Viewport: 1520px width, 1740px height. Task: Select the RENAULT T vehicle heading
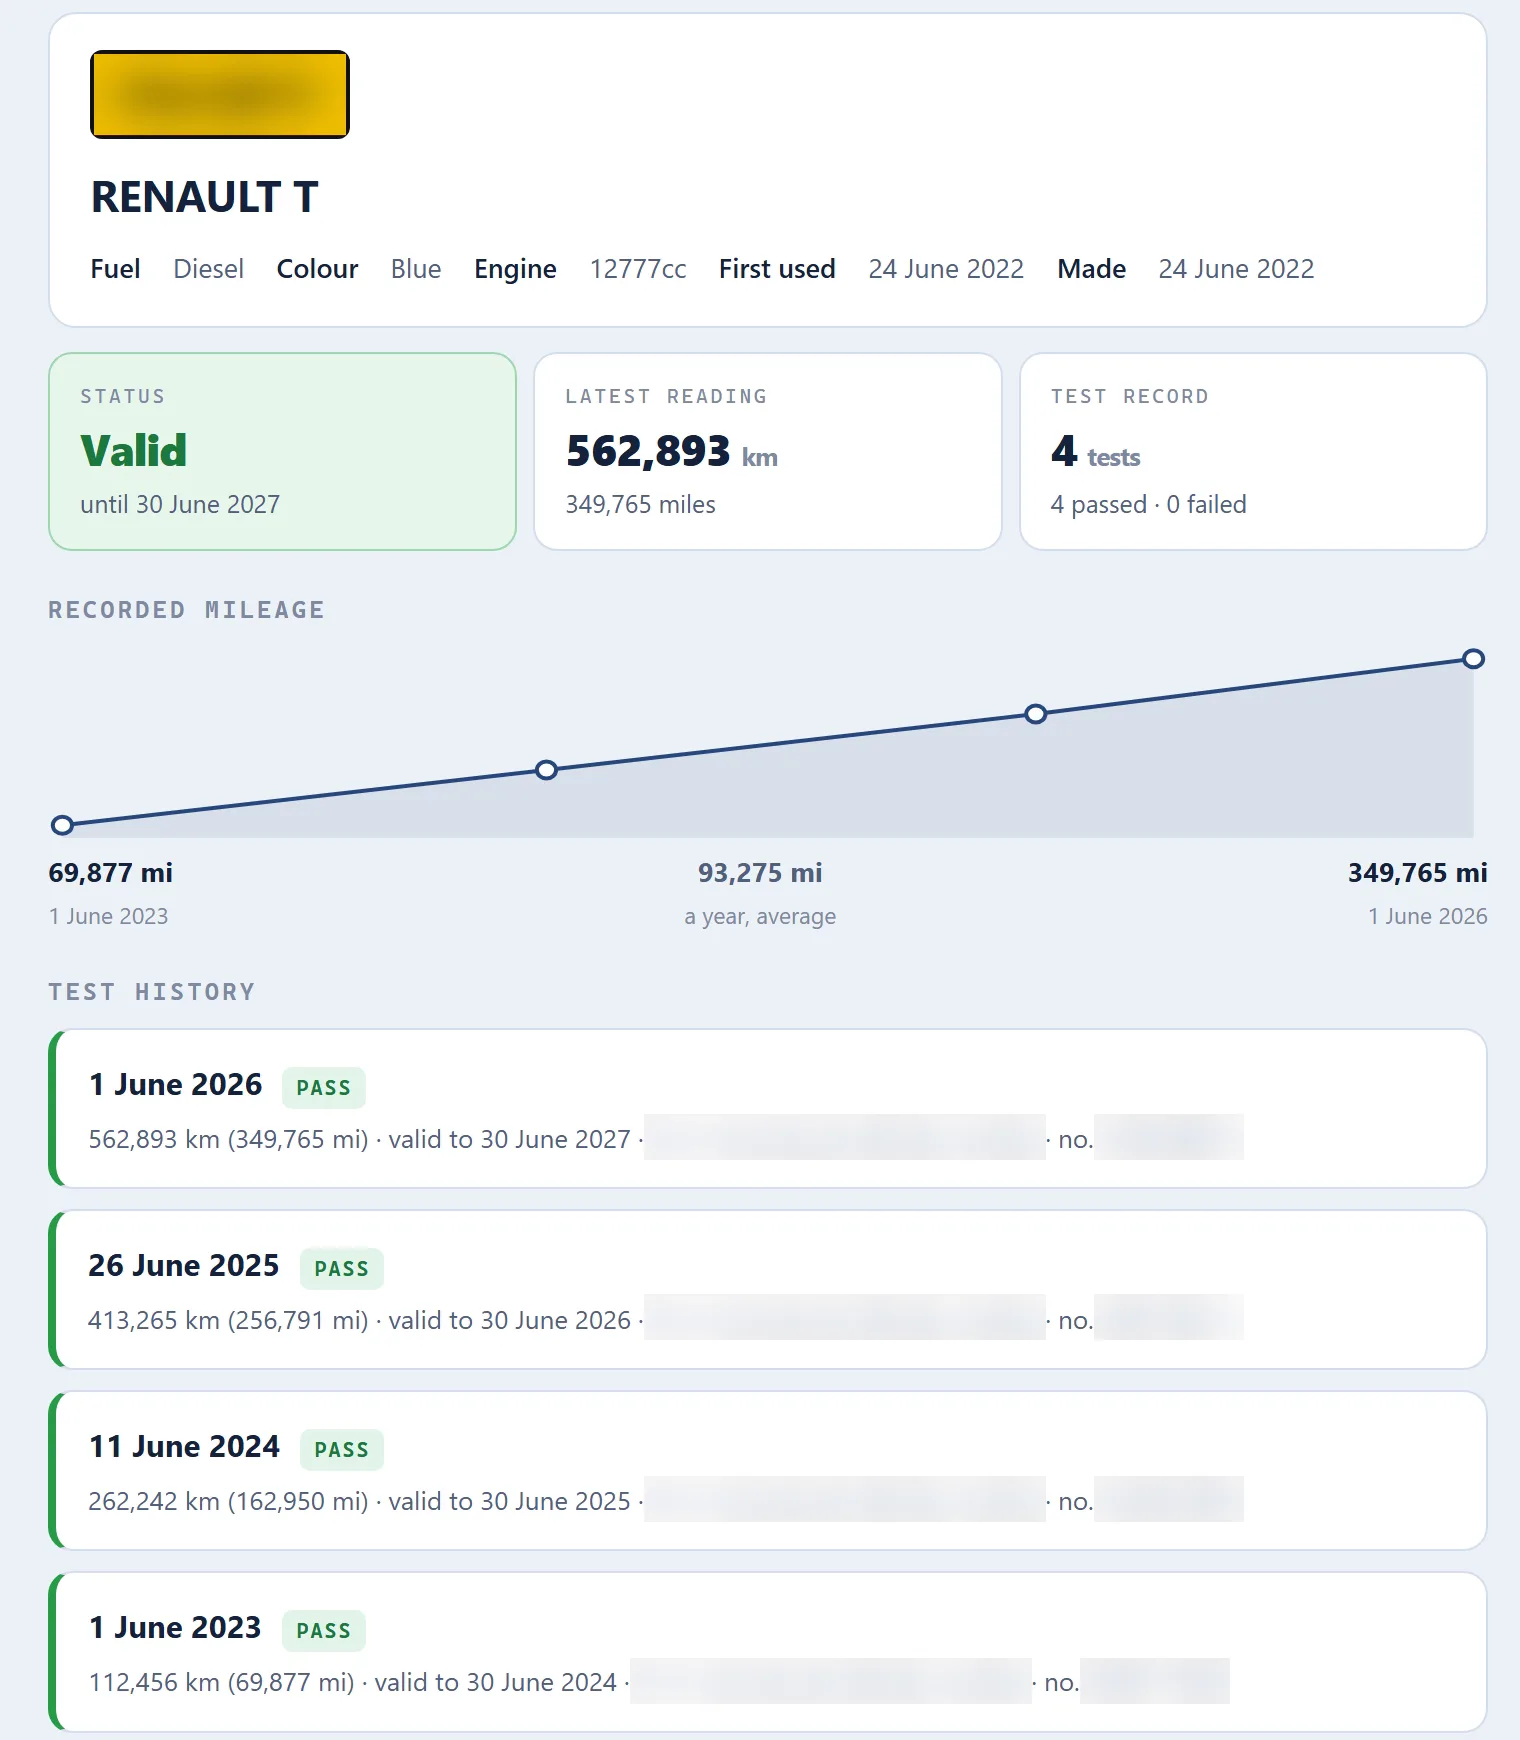[205, 197]
